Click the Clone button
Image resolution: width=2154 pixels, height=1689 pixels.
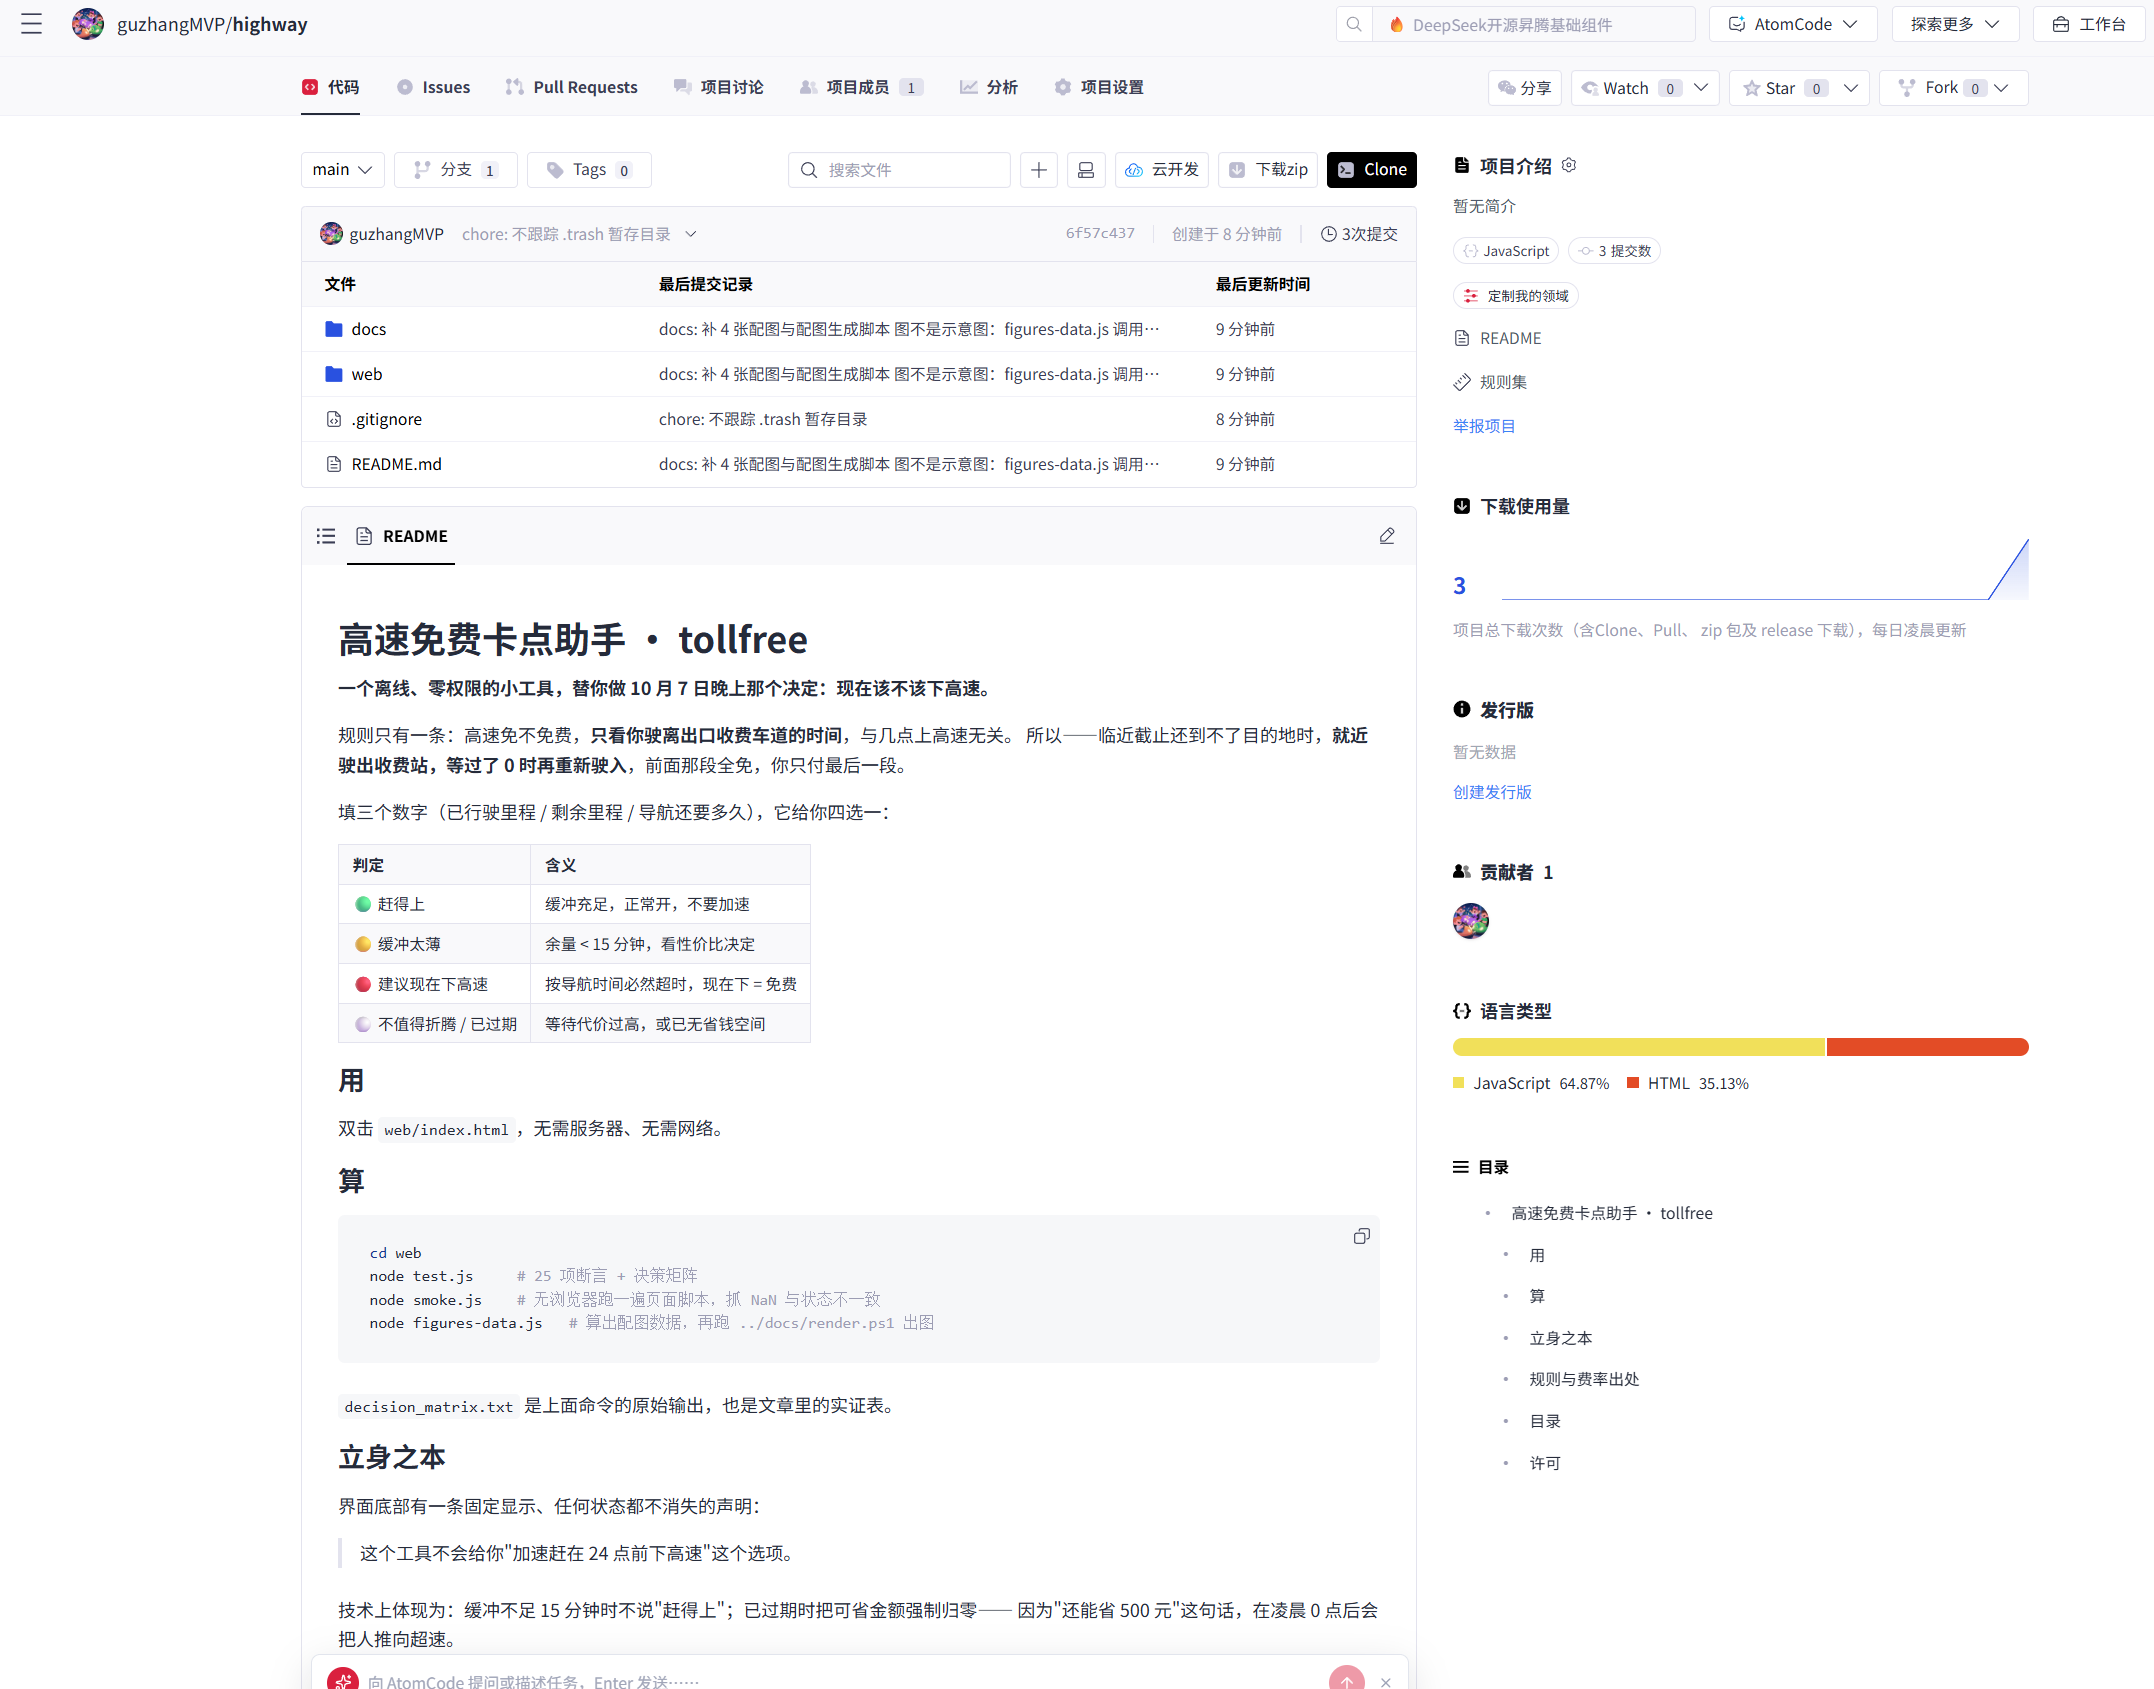(1372, 170)
